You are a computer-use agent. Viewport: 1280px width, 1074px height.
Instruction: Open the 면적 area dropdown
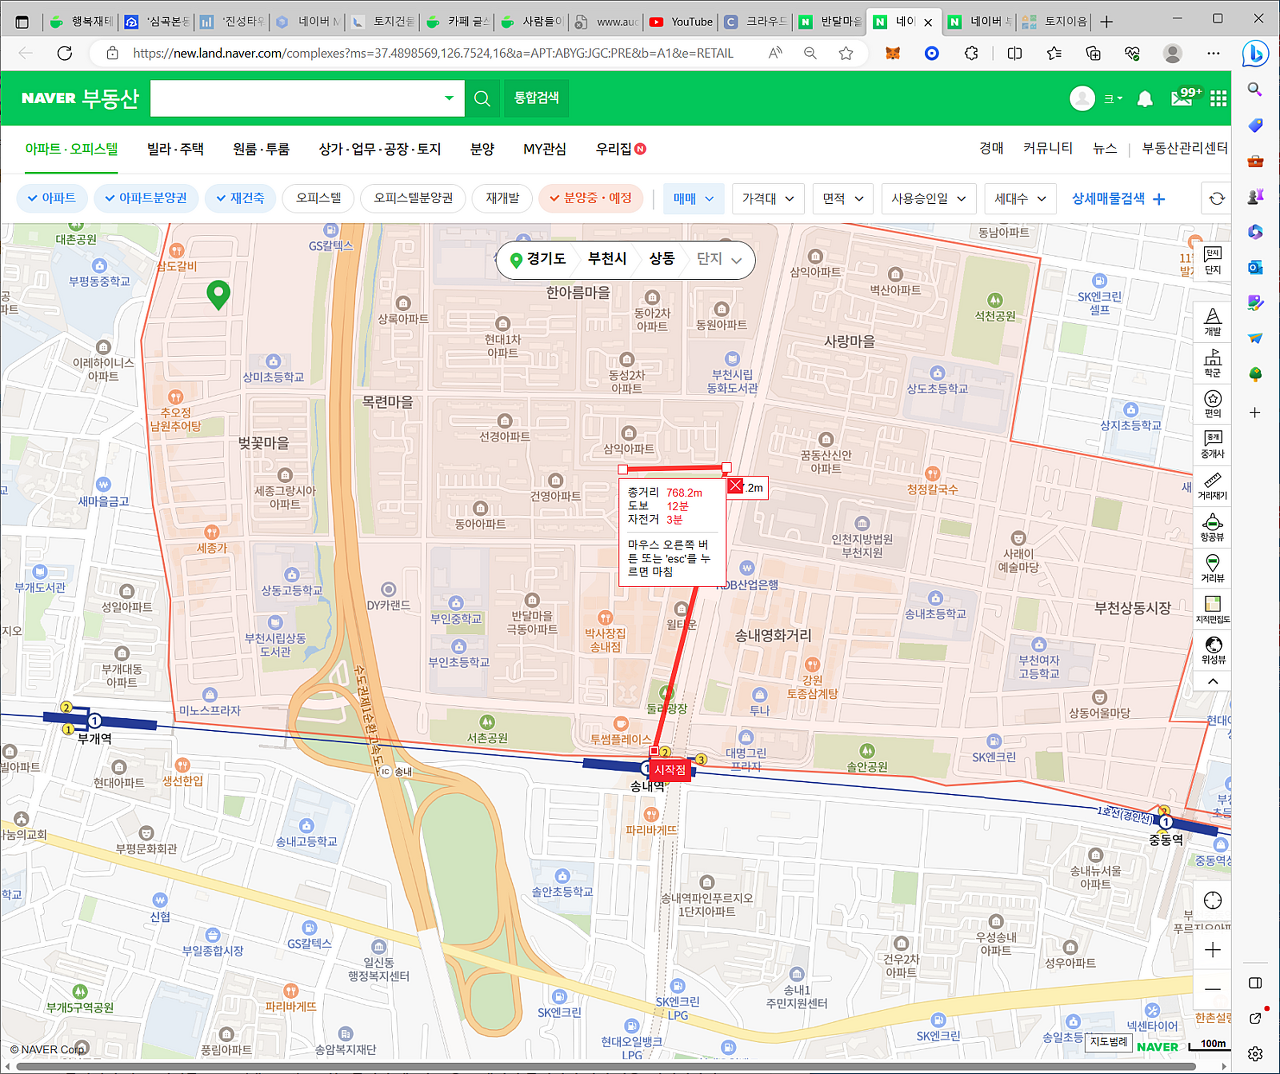click(x=843, y=199)
